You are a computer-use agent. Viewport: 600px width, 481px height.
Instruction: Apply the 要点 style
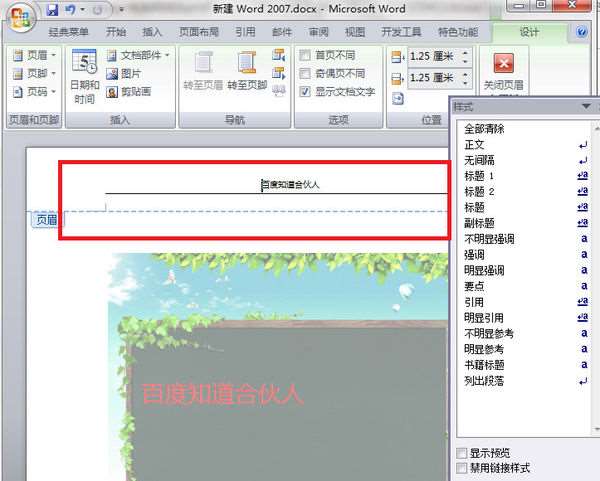[x=525, y=286]
